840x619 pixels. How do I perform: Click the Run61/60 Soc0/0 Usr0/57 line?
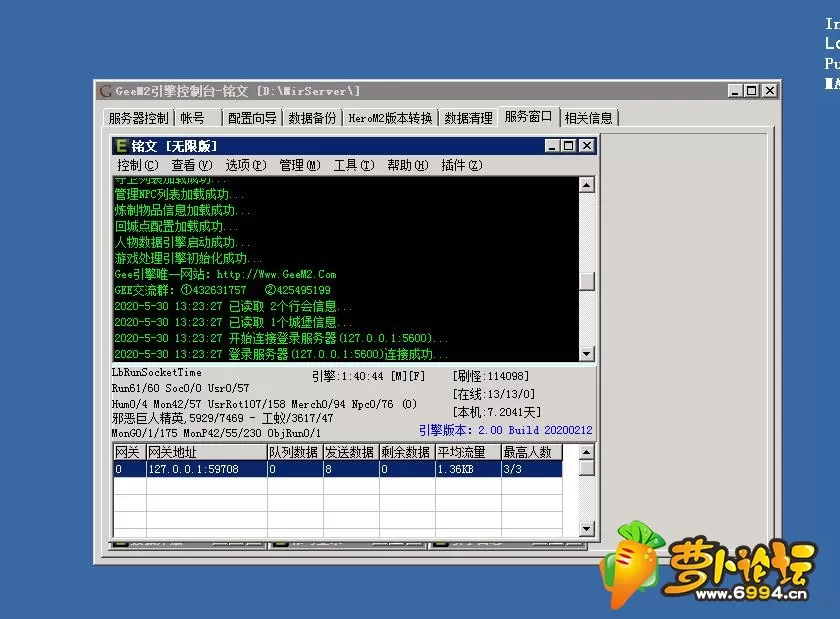click(x=180, y=387)
